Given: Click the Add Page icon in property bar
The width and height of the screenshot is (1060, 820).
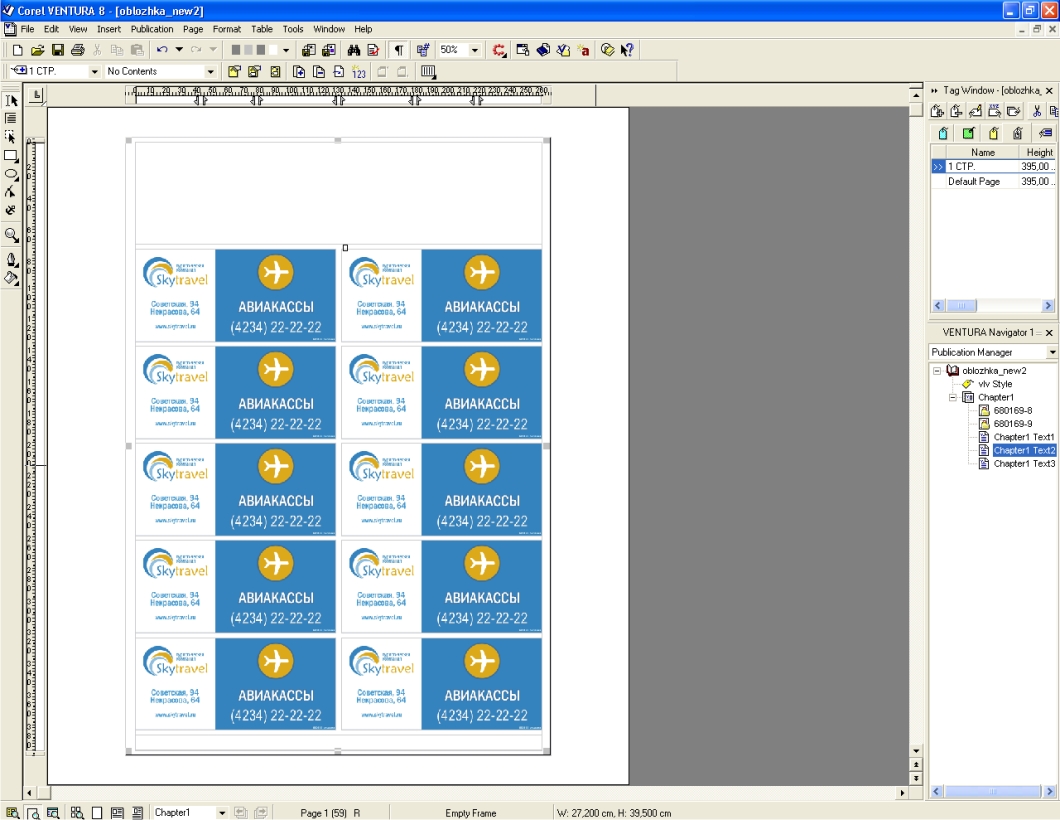Looking at the screenshot, I should pyautogui.click(x=299, y=72).
